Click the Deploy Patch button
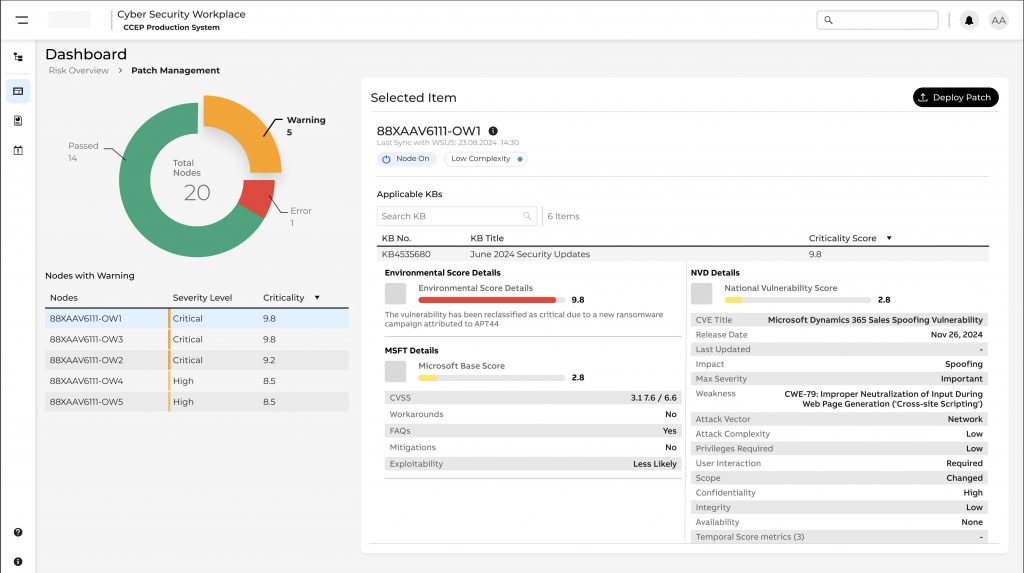 (x=954, y=97)
